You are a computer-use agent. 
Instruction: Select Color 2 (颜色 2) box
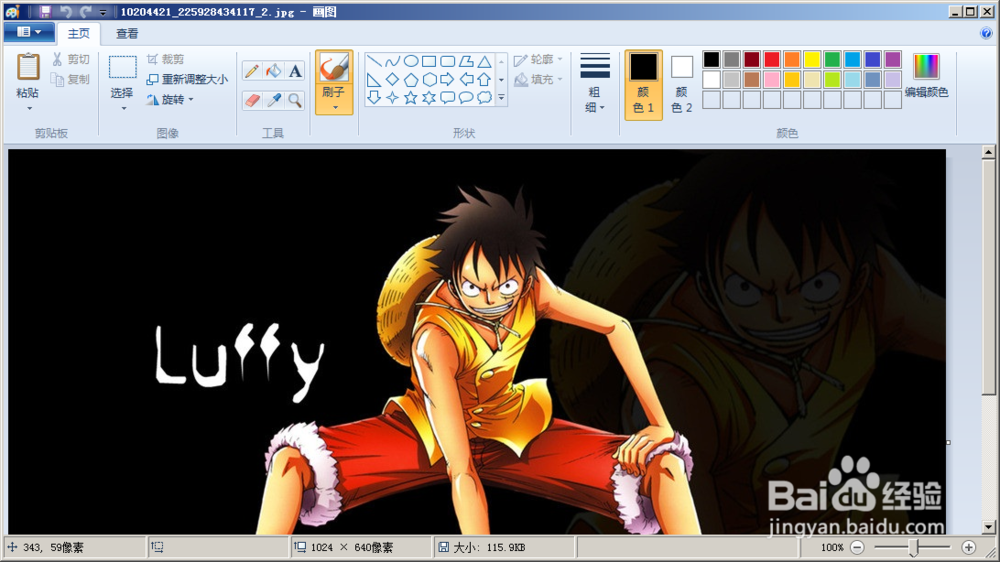[x=681, y=84]
